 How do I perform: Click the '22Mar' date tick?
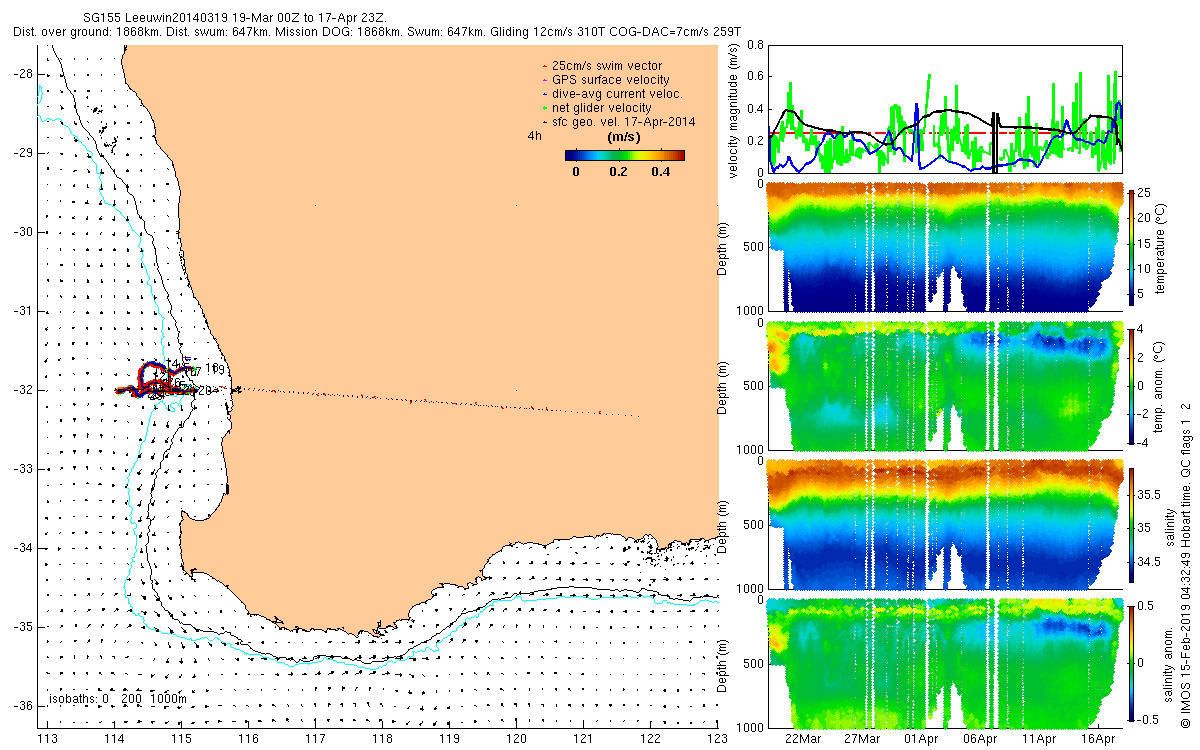[x=804, y=739]
